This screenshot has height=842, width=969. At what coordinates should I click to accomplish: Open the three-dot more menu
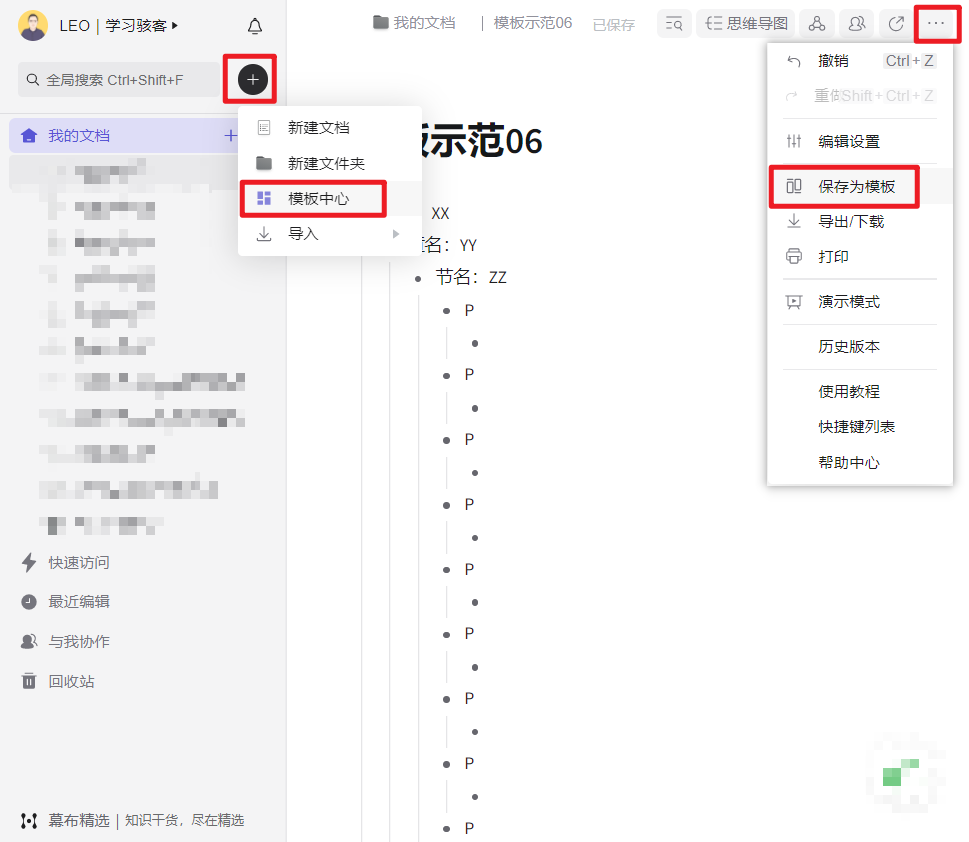click(x=936, y=24)
